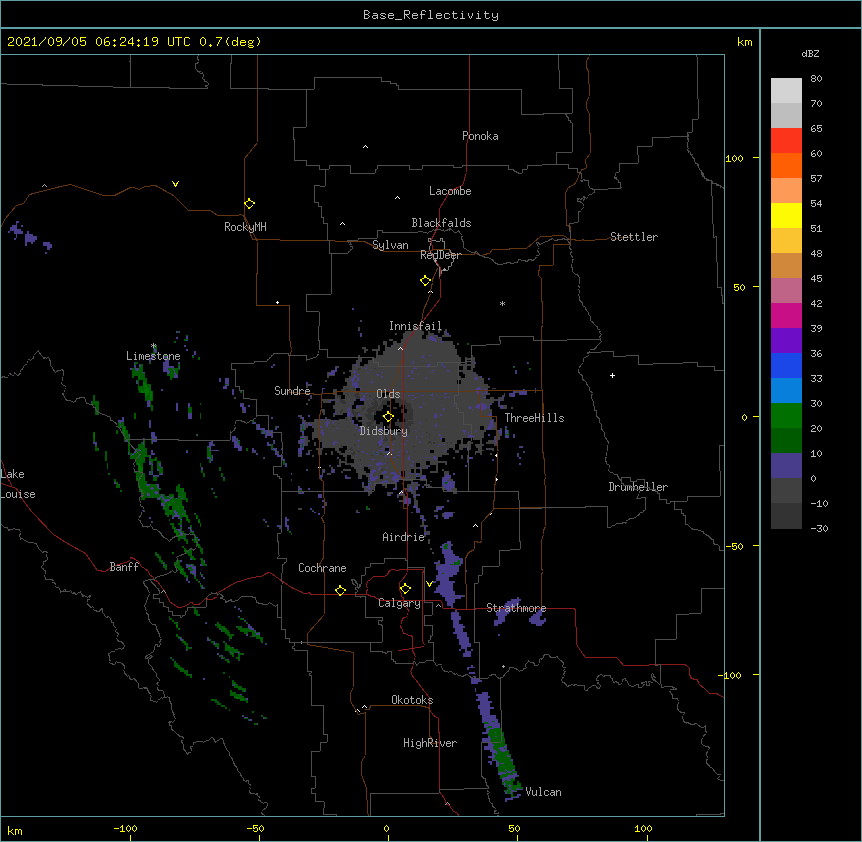Click the yellow diamond marker beside RockyMH
862x842 pixels.
tap(250, 204)
